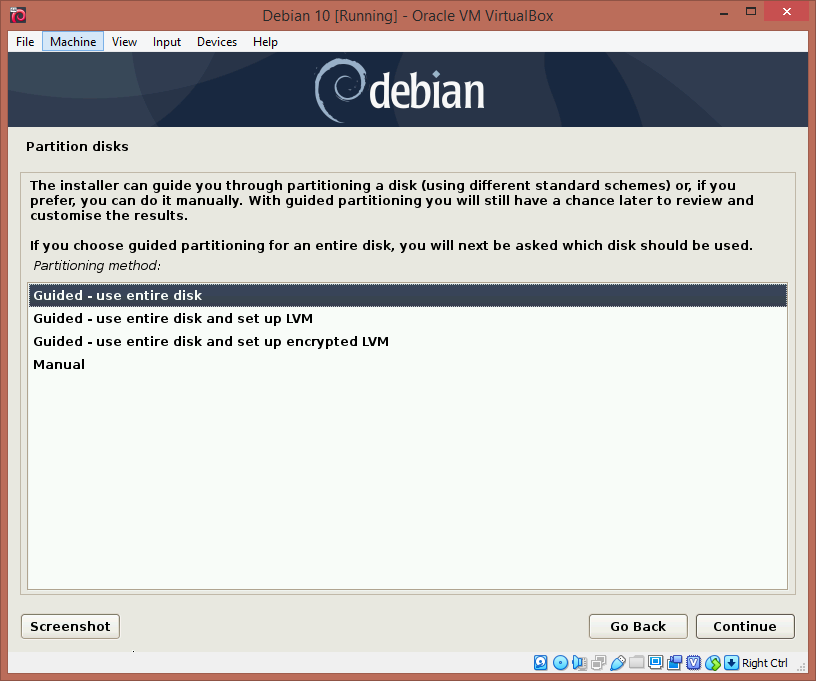
Task: Open the Devices menu
Action: [216, 42]
